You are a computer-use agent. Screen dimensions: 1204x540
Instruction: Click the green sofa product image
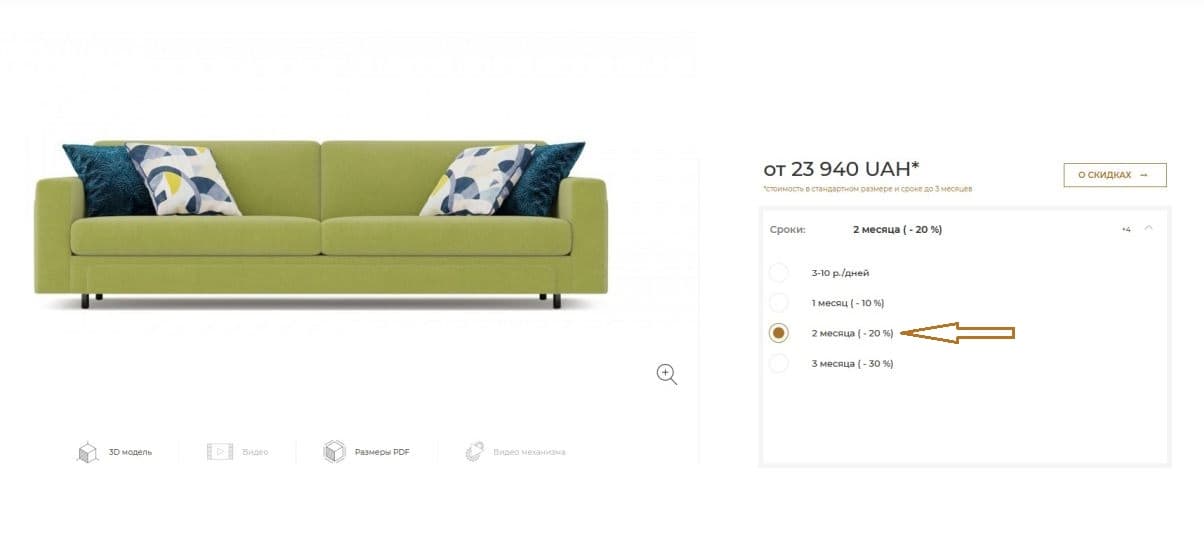tap(320, 224)
